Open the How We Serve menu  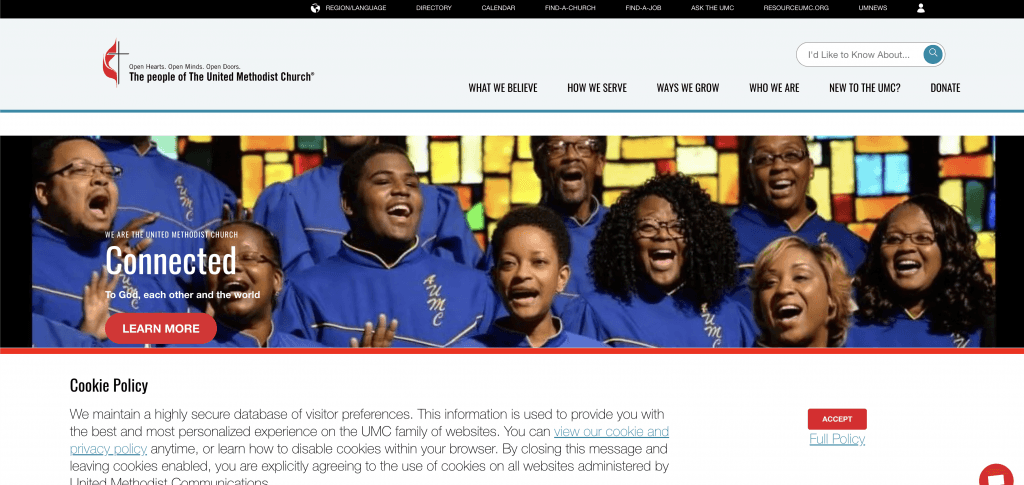point(597,87)
